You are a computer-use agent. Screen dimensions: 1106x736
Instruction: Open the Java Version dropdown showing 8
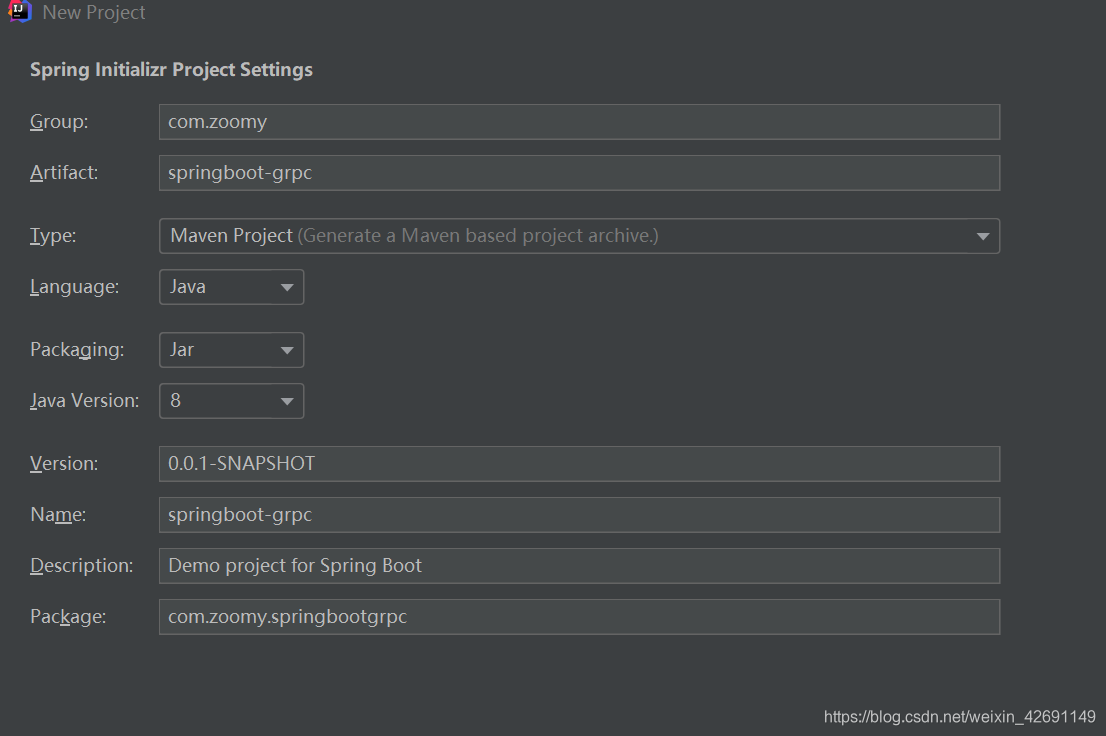click(231, 401)
